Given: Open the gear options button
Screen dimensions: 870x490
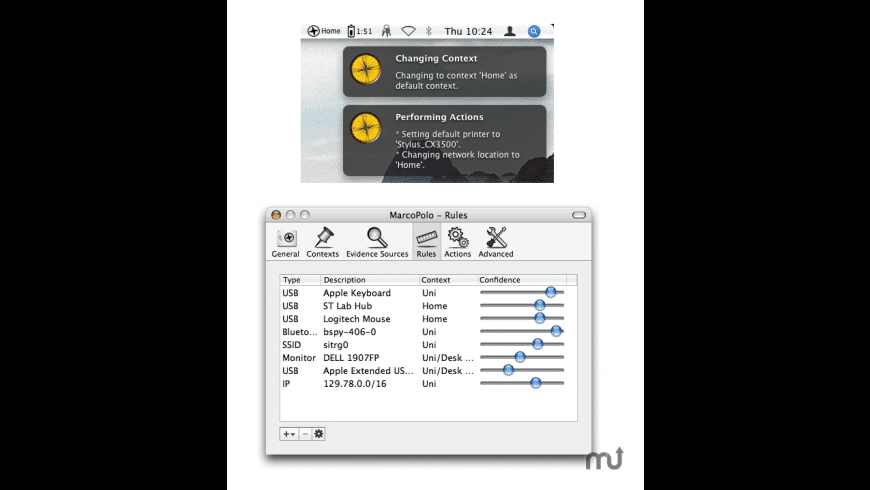Looking at the screenshot, I should pyautogui.click(x=318, y=434).
